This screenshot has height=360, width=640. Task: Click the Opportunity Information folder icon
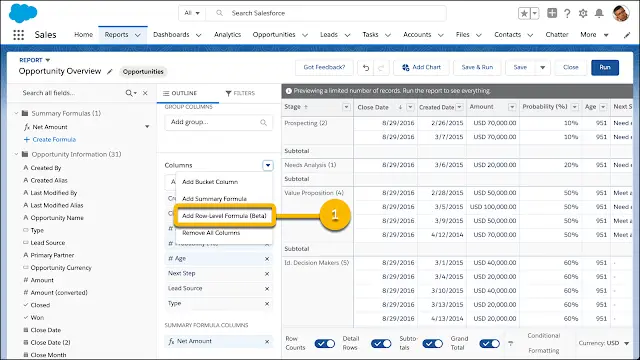tap(25, 154)
